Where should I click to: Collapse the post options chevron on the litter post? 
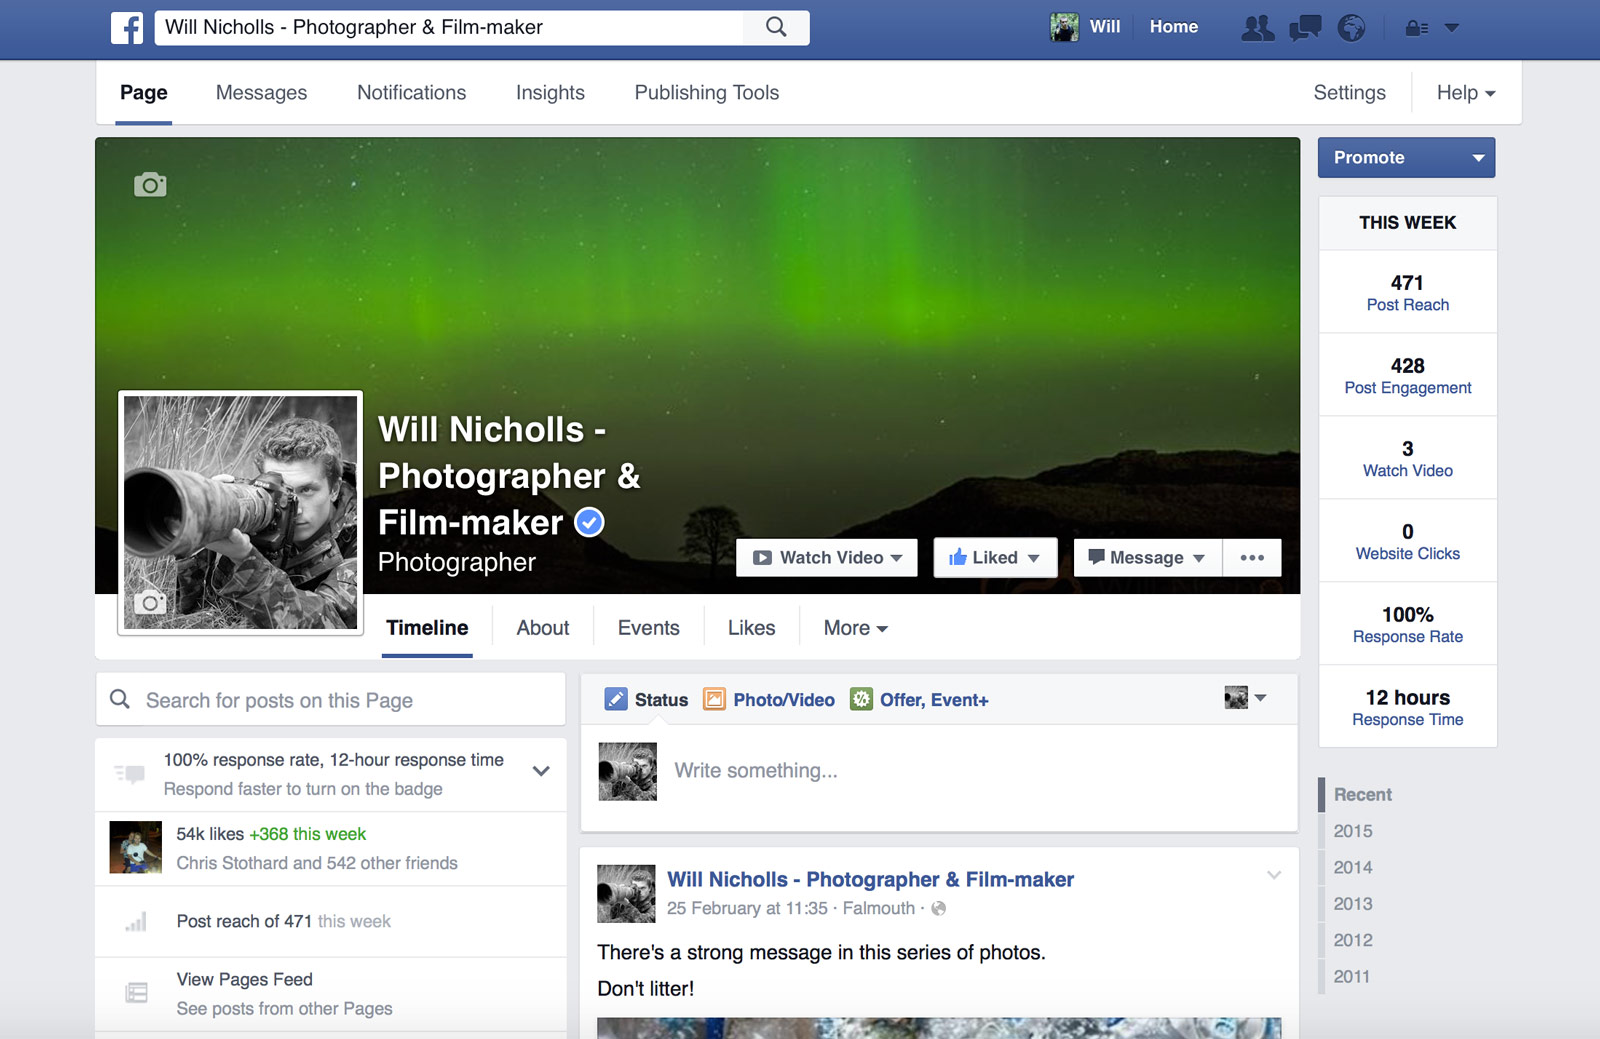pos(1274,874)
